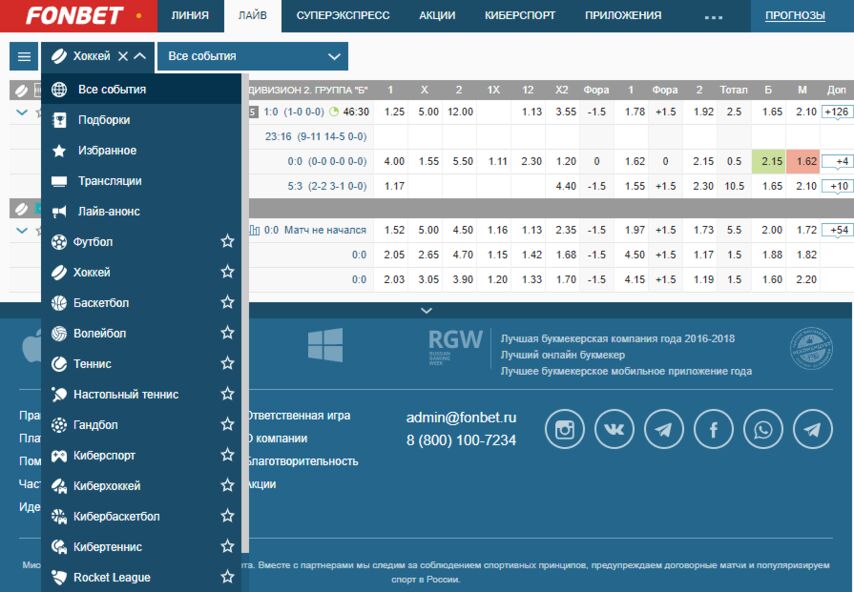The image size is (854, 592).
Task: Toggle favorite star for Киберспорт
Action: (x=227, y=455)
